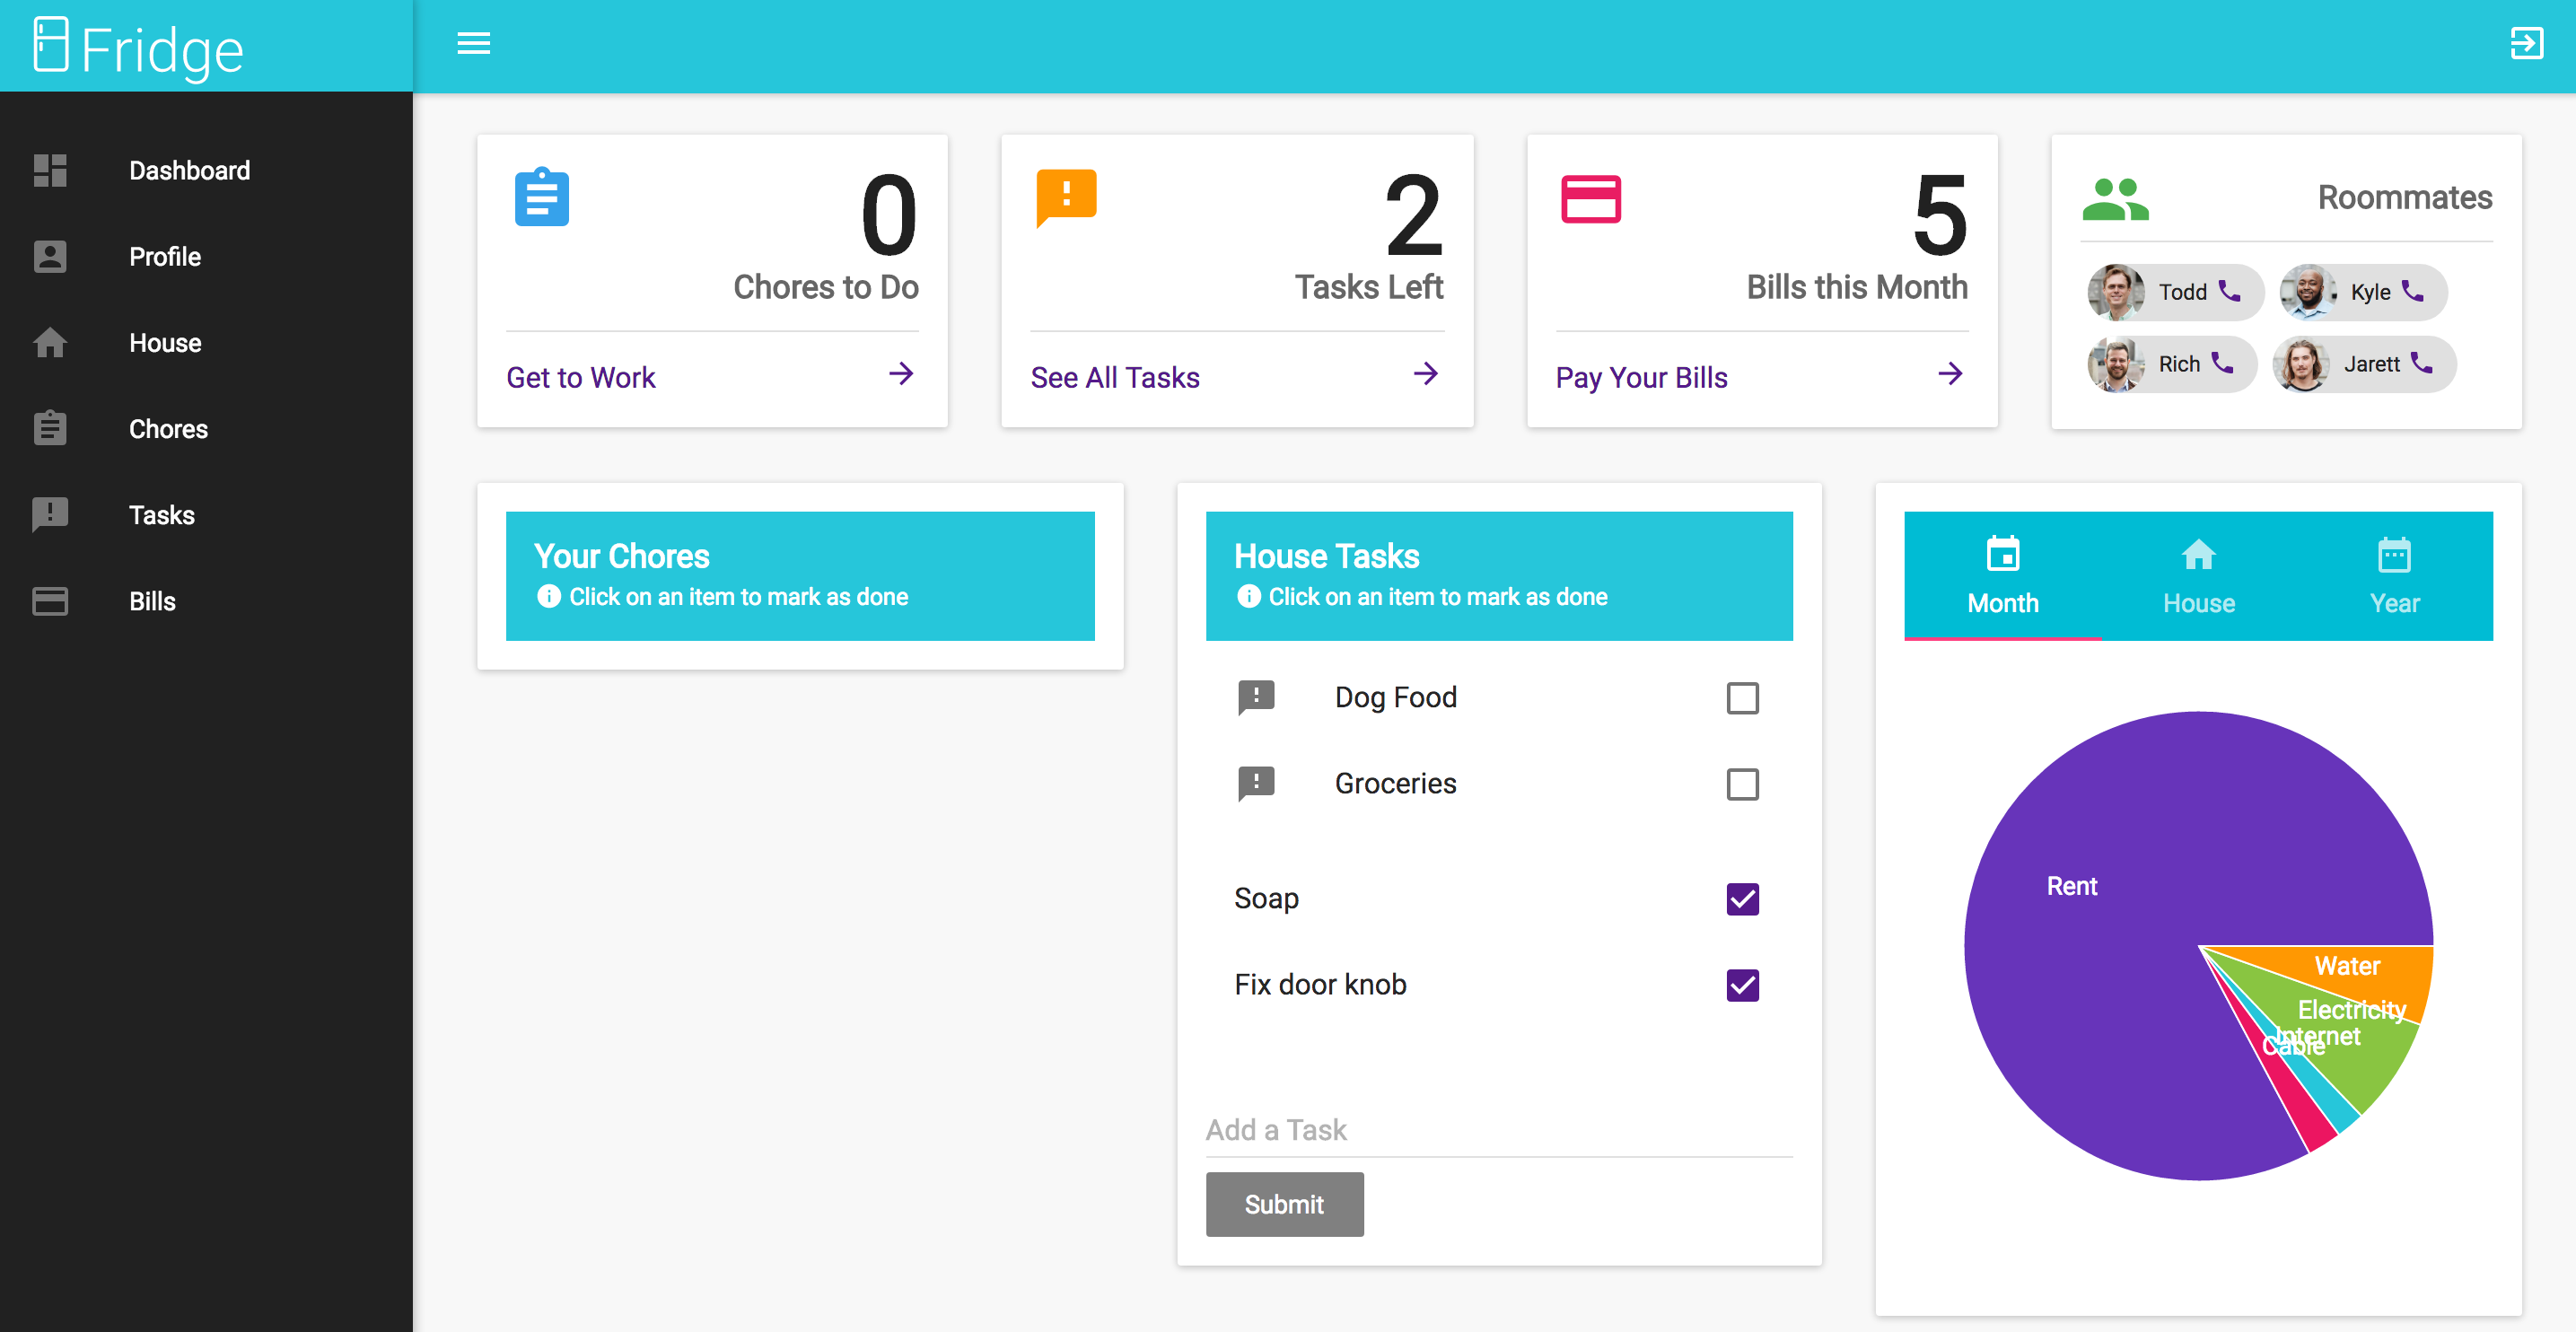Click Todd's phone call icon
This screenshot has width=2576, height=1332.
tap(2229, 291)
